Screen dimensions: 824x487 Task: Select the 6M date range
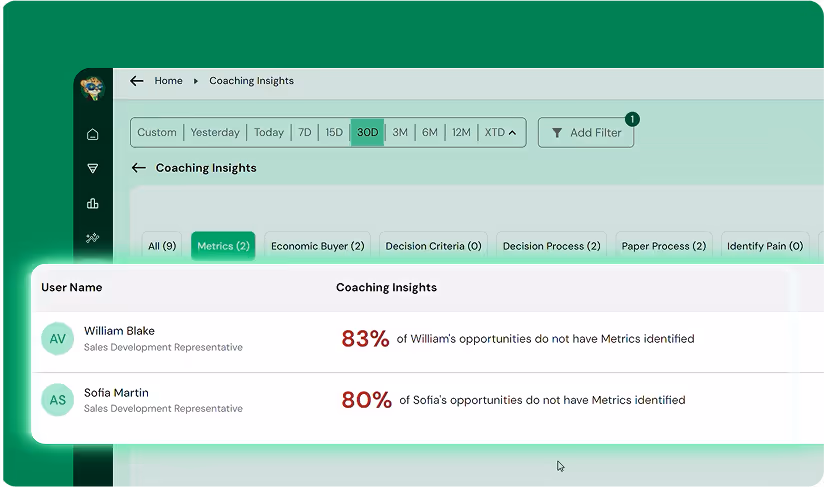click(x=430, y=132)
